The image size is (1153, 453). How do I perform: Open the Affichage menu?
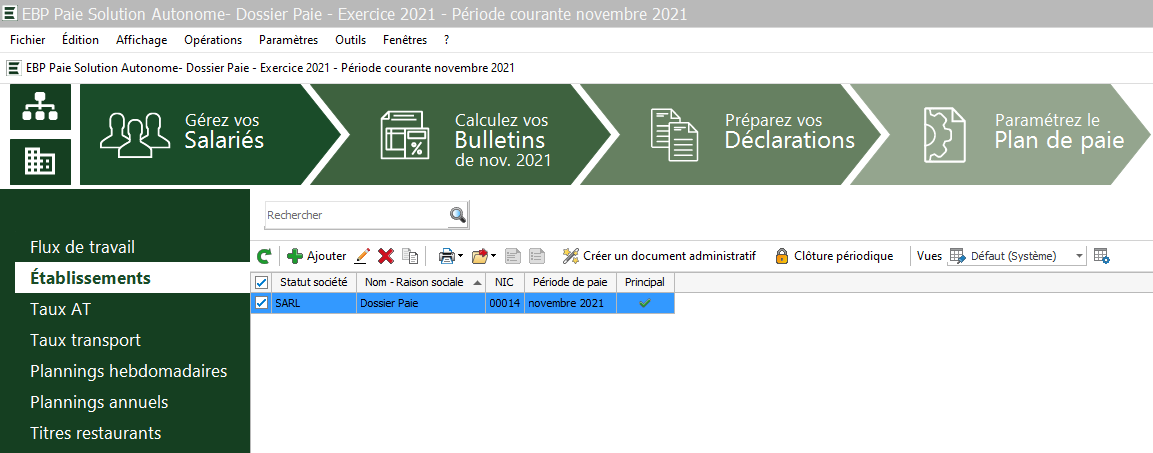[x=141, y=40]
